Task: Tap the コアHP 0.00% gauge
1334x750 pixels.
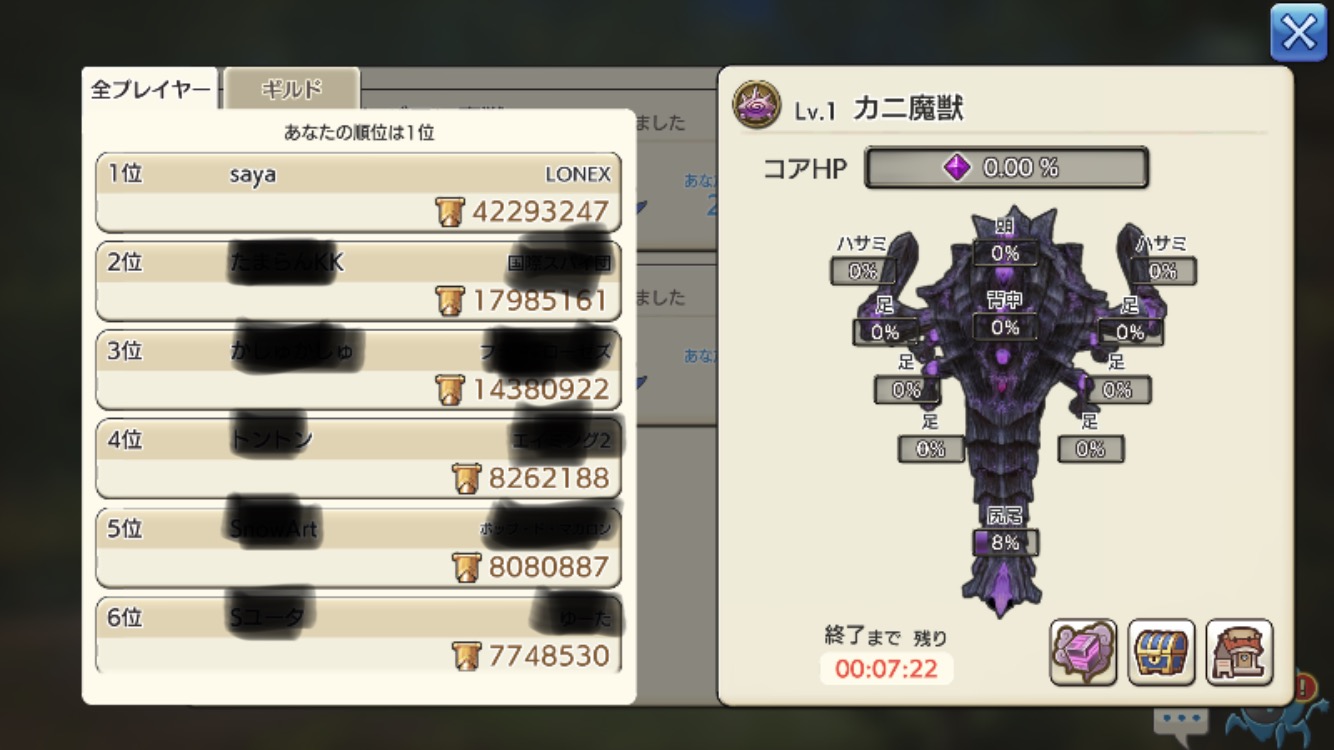Action: point(1006,168)
